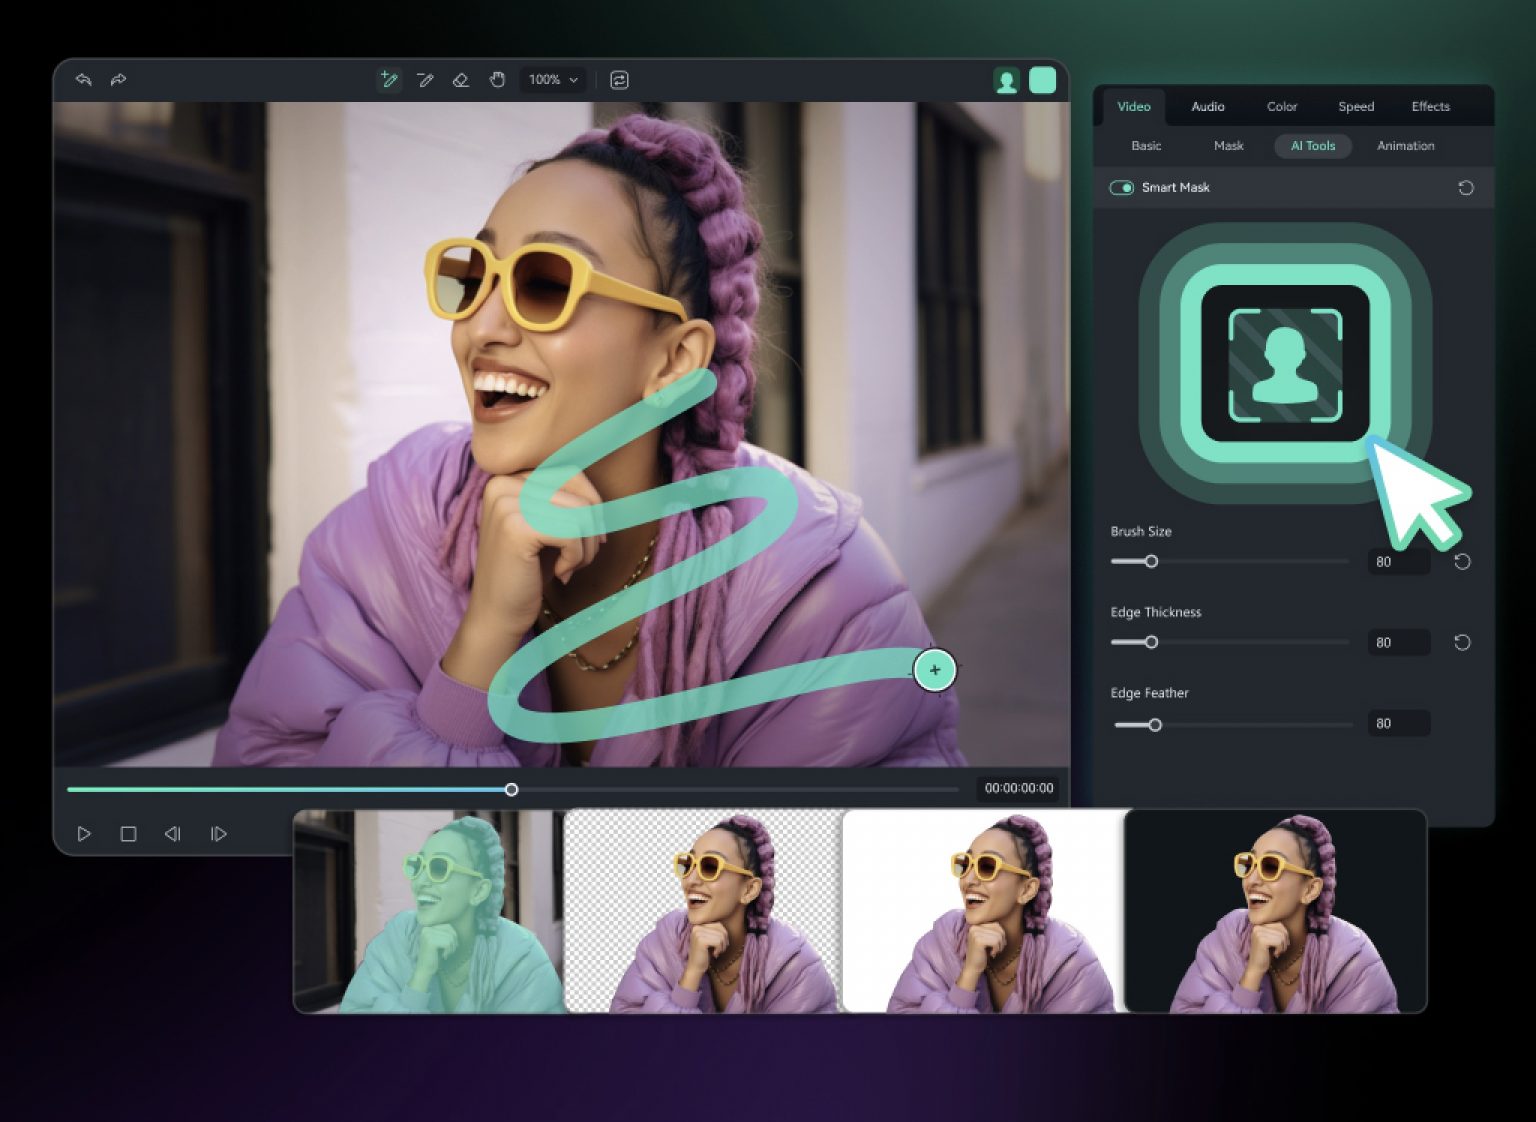Select the green mask fill swatch toggle
The image size is (1536, 1122).
(1042, 79)
